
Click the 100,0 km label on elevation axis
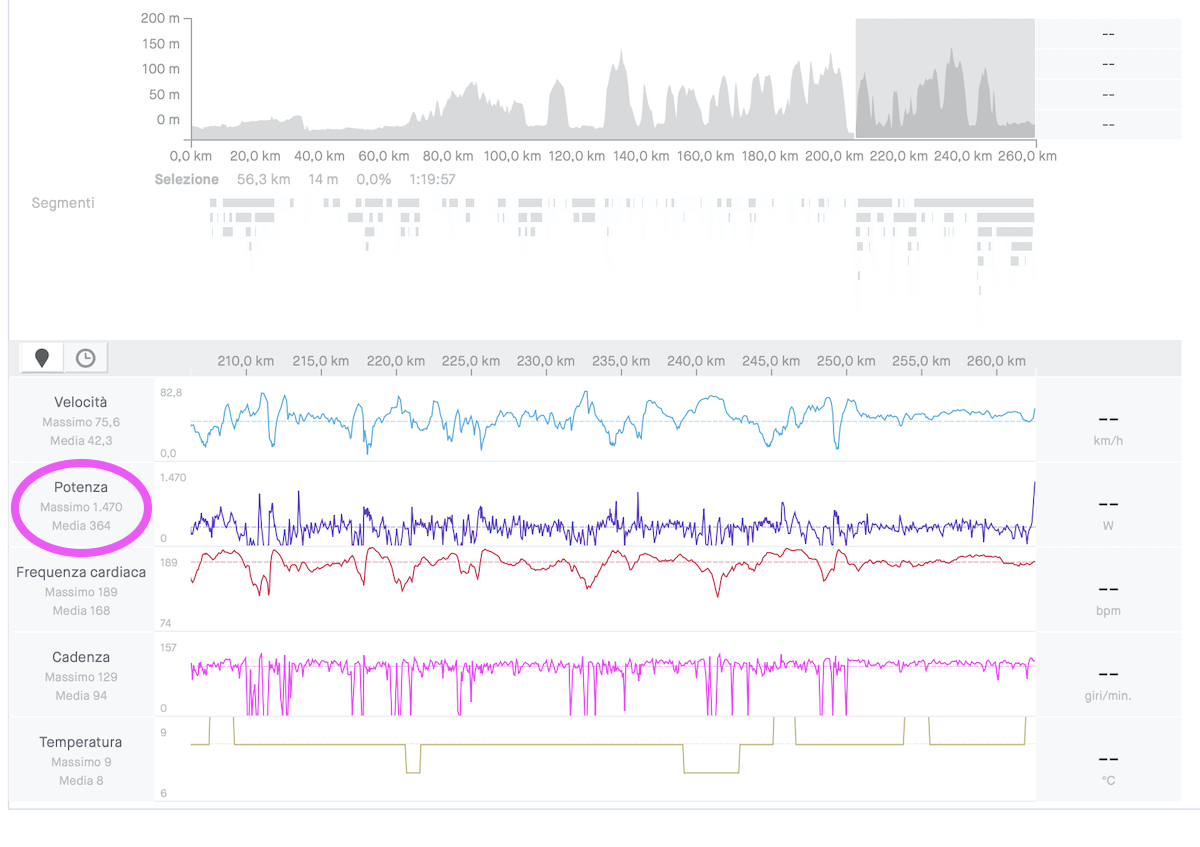tap(512, 156)
